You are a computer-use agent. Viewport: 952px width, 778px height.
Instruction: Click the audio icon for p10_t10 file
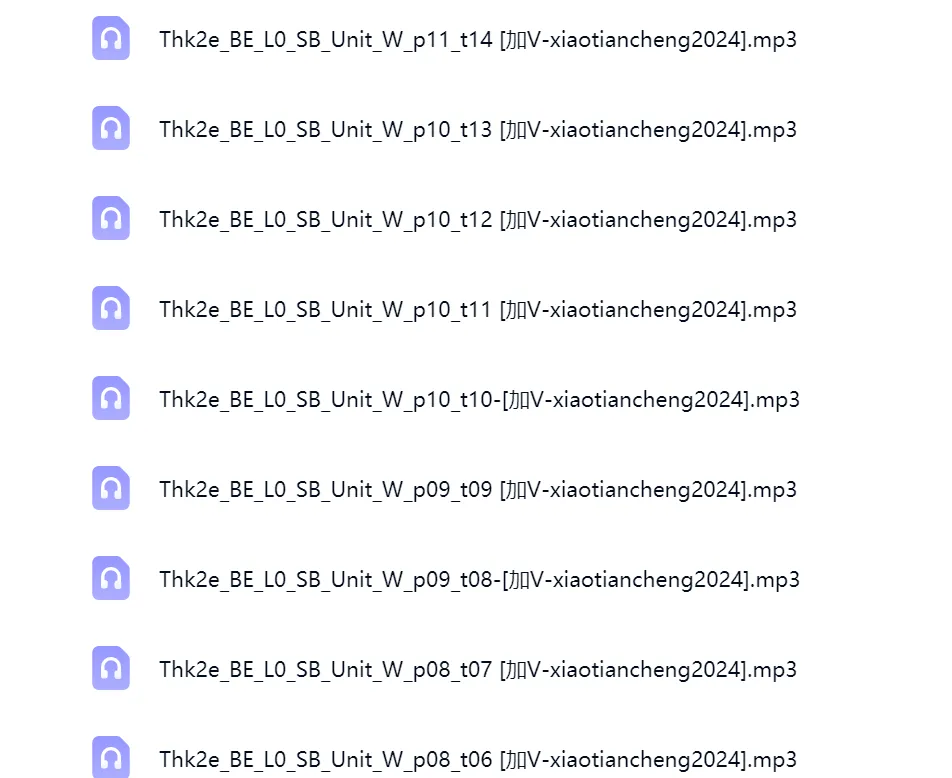[110, 398]
